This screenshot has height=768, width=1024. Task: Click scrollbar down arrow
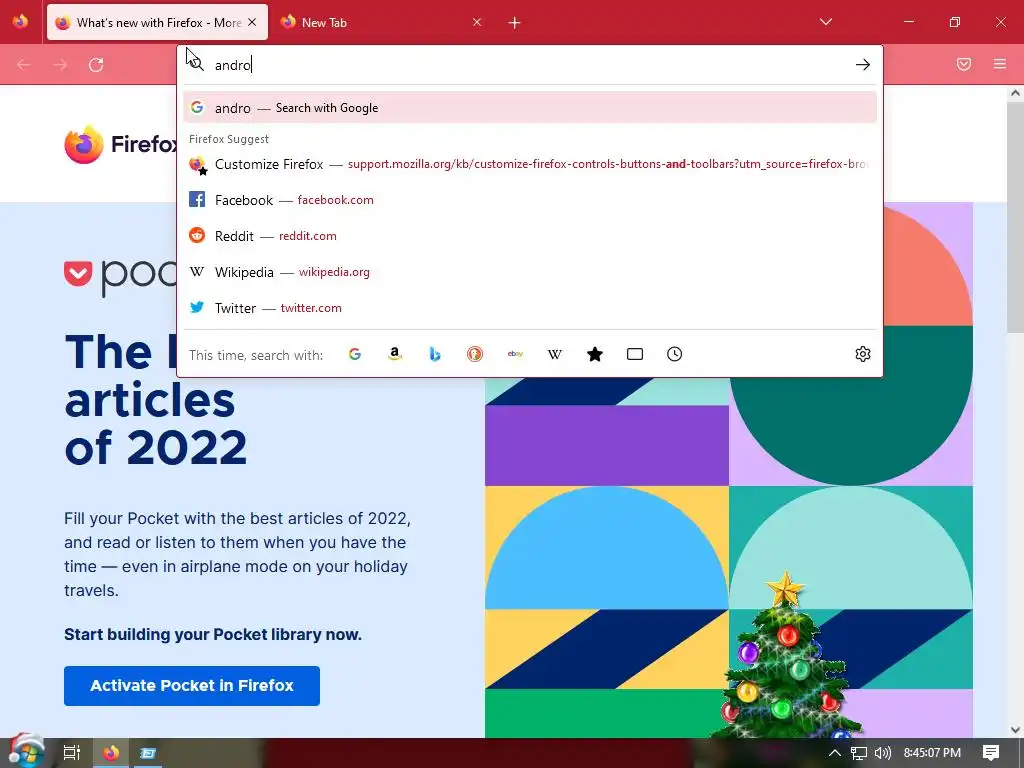click(x=1015, y=729)
